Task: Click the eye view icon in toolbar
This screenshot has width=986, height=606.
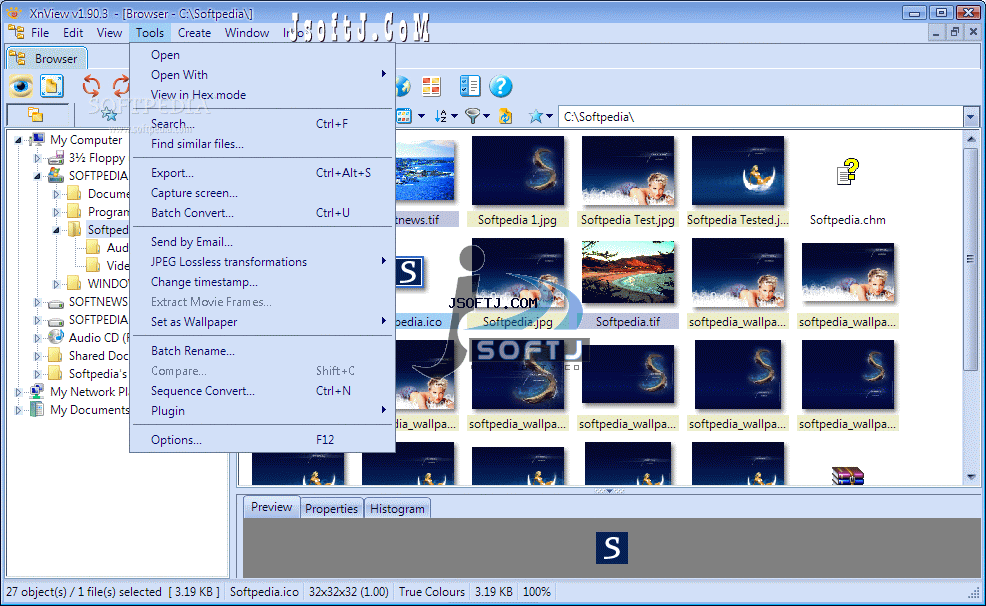Action: 21,85
